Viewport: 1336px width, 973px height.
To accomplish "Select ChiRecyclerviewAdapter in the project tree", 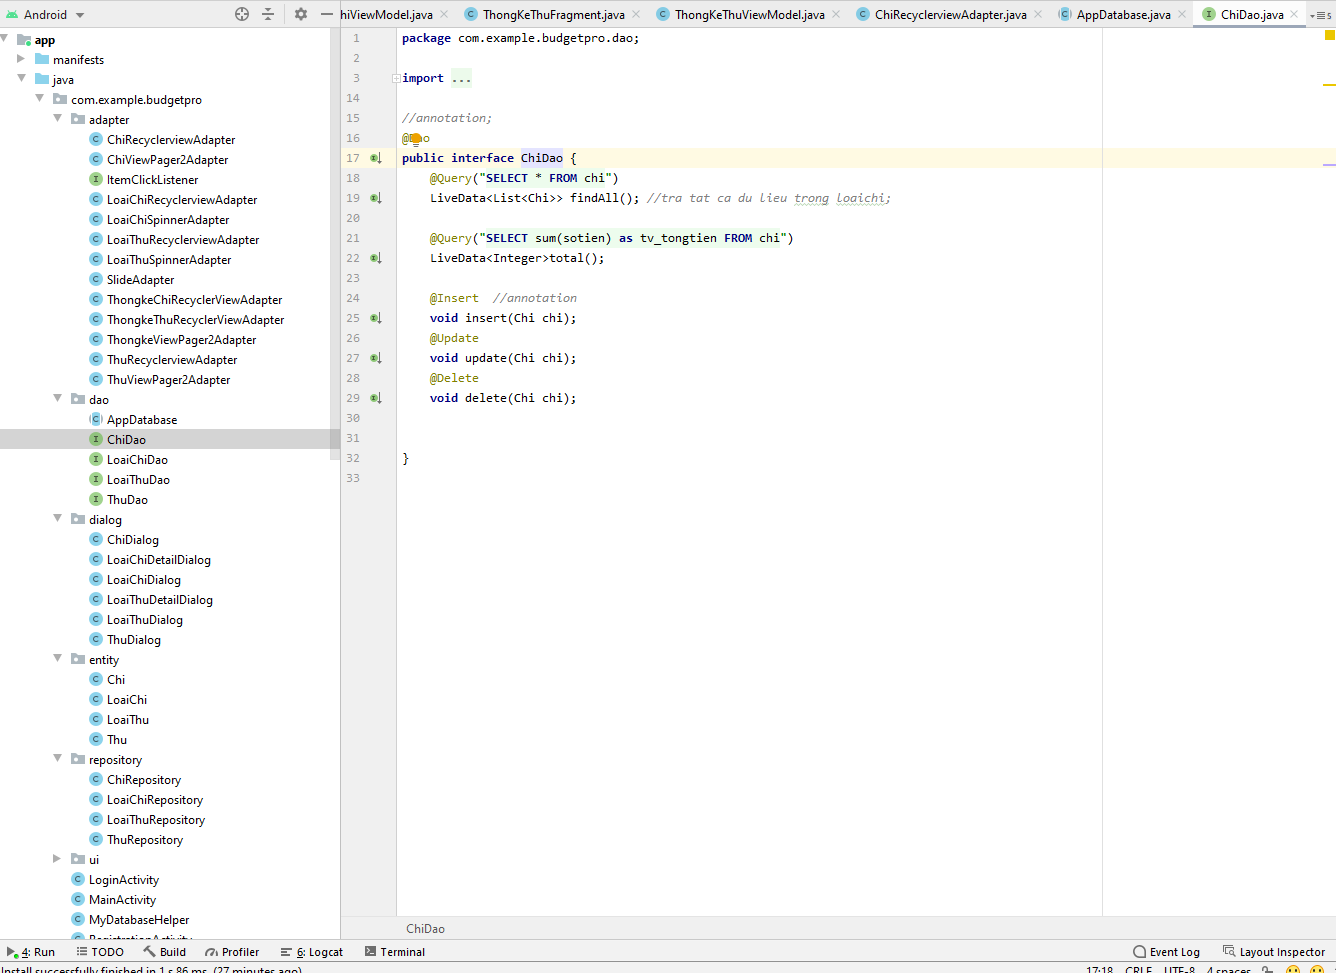I will [x=171, y=139].
